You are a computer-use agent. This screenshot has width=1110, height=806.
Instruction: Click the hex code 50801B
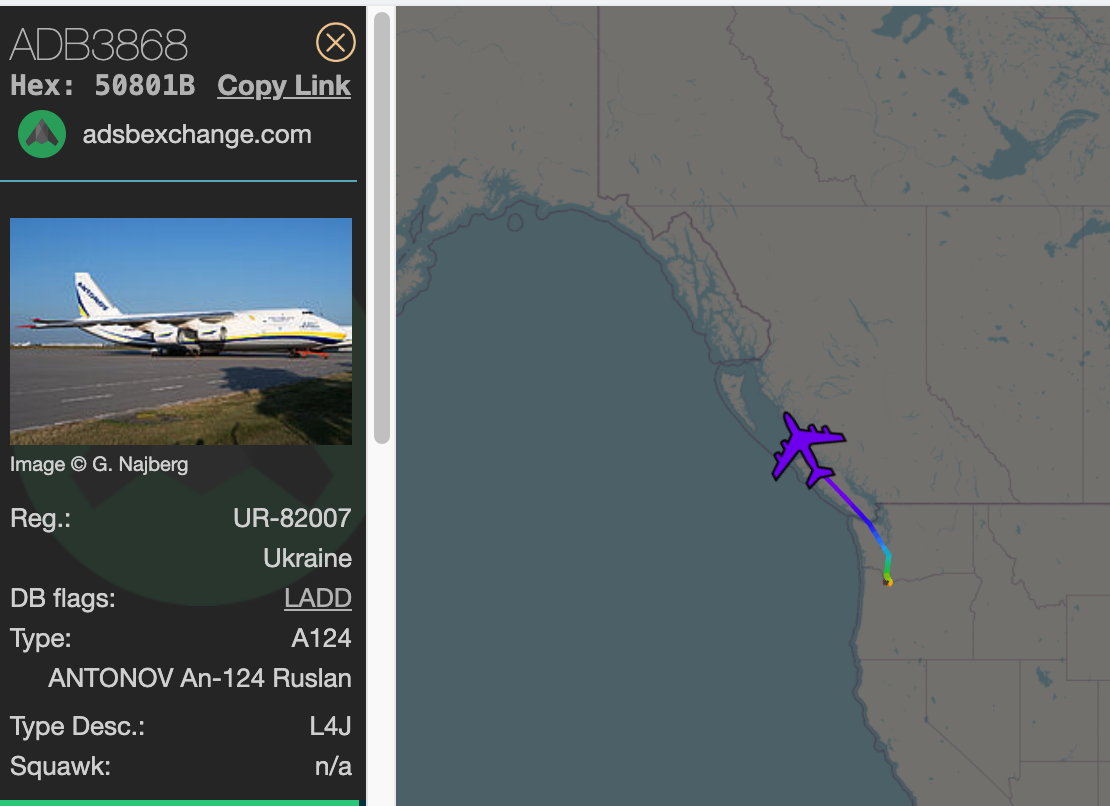click(x=144, y=86)
